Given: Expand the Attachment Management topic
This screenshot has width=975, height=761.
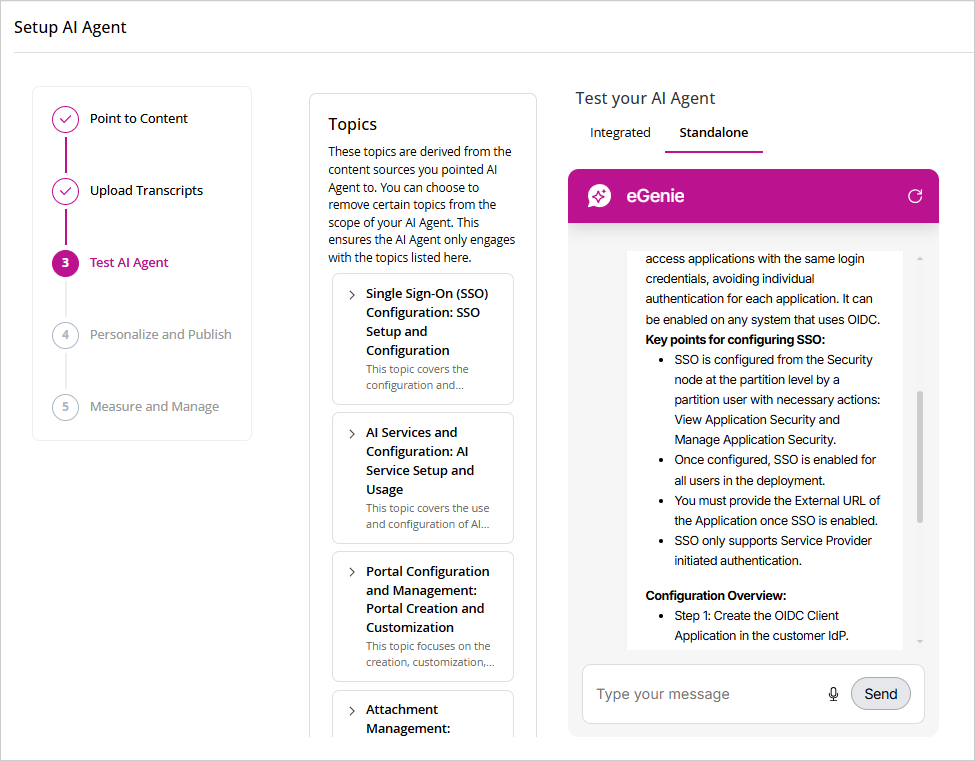Looking at the screenshot, I should click(x=352, y=711).
